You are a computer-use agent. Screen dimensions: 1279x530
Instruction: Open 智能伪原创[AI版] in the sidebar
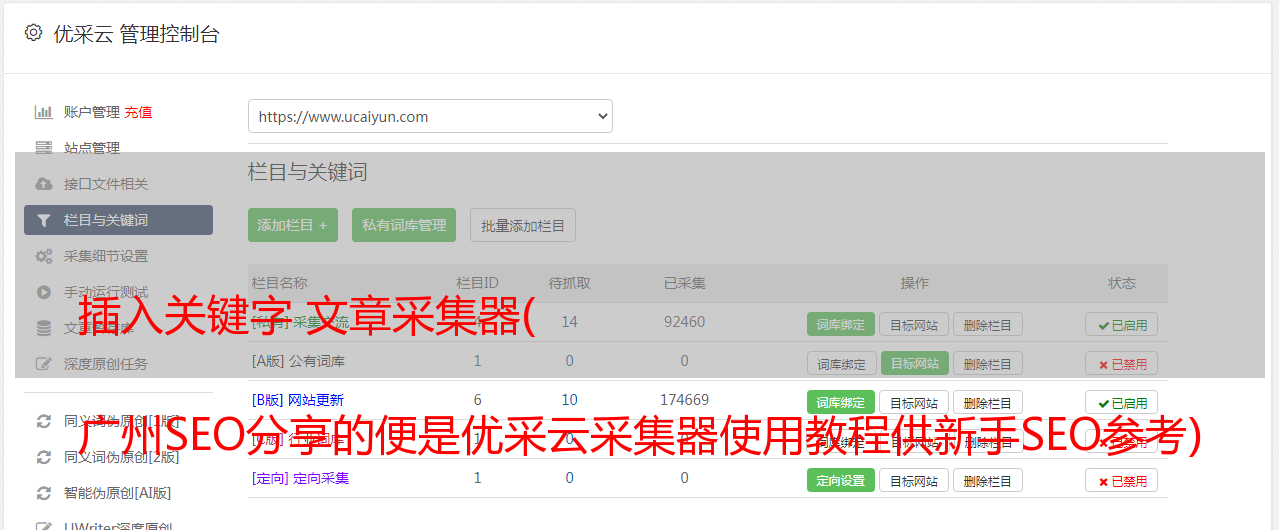point(118,493)
